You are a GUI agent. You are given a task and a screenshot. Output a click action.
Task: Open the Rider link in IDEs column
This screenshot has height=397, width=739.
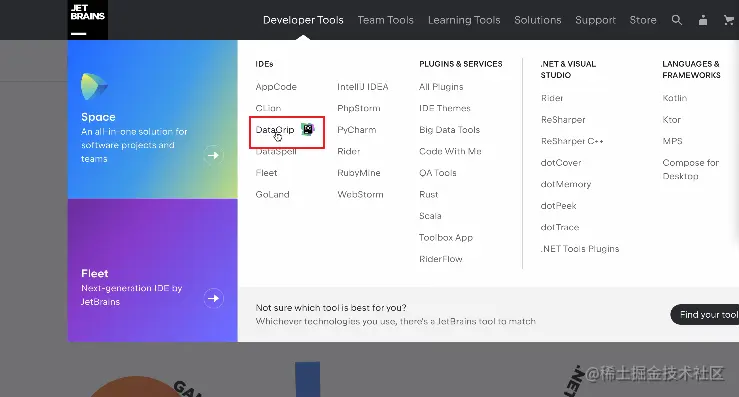(x=349, y=151)
